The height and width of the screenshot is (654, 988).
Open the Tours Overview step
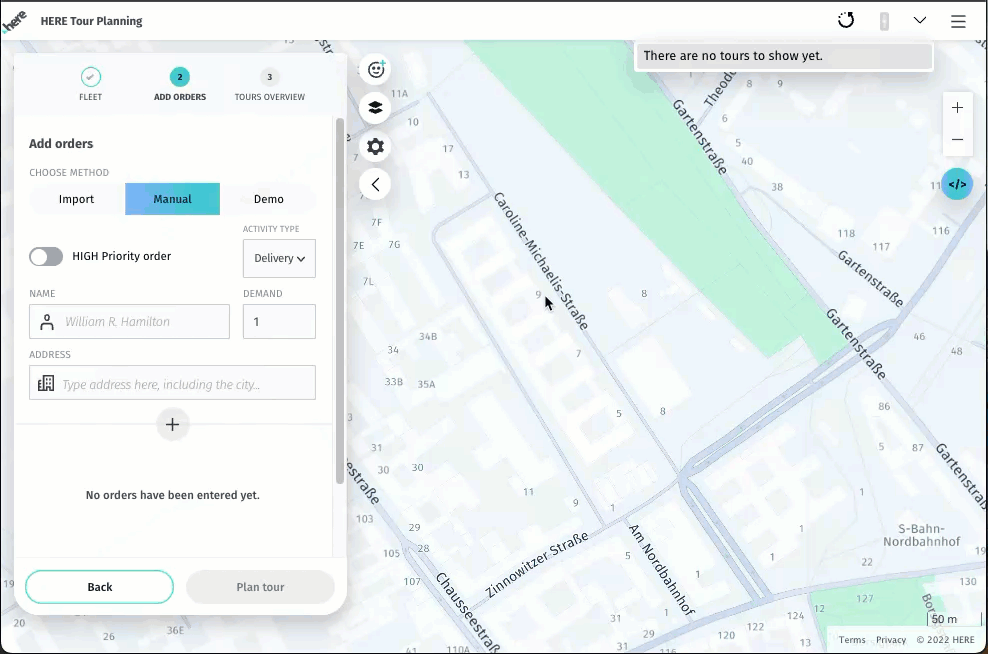(x=270, y=84)
